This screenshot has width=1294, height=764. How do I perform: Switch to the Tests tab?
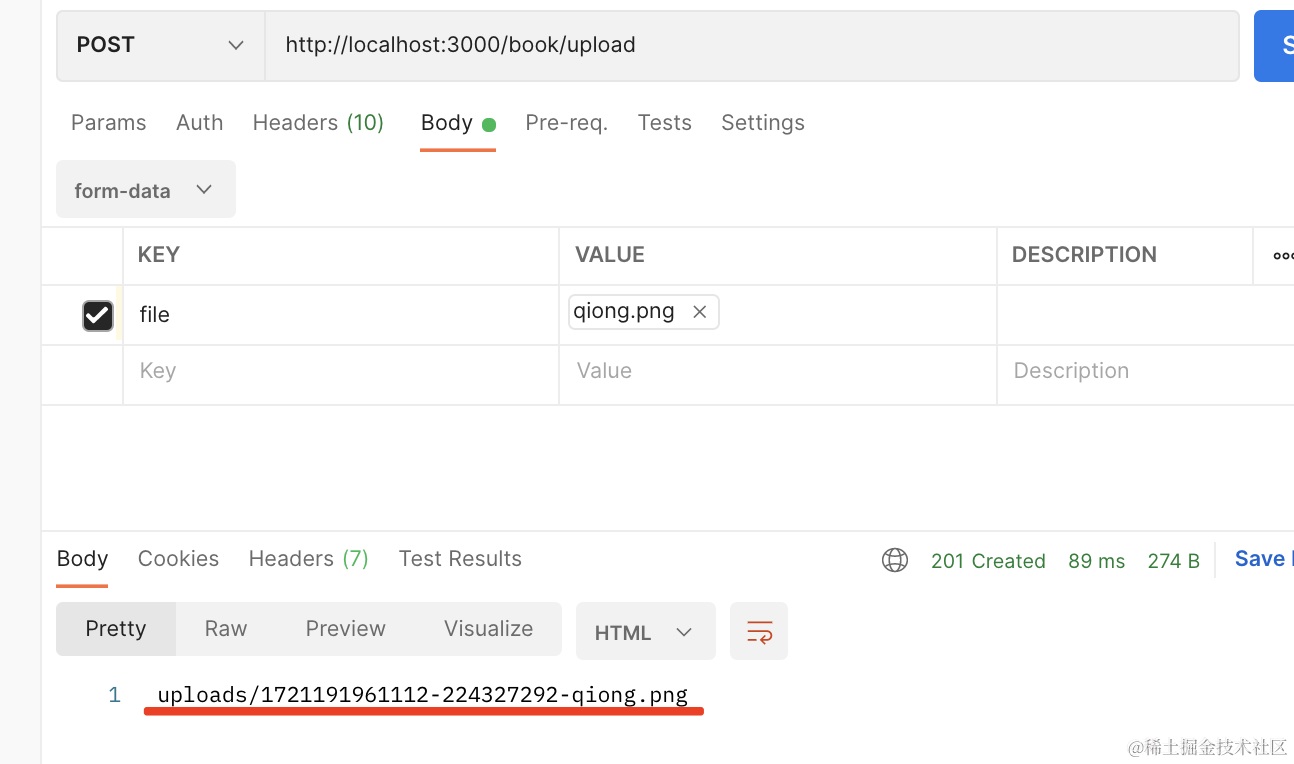pyautogui.click(x=664, y=123)
